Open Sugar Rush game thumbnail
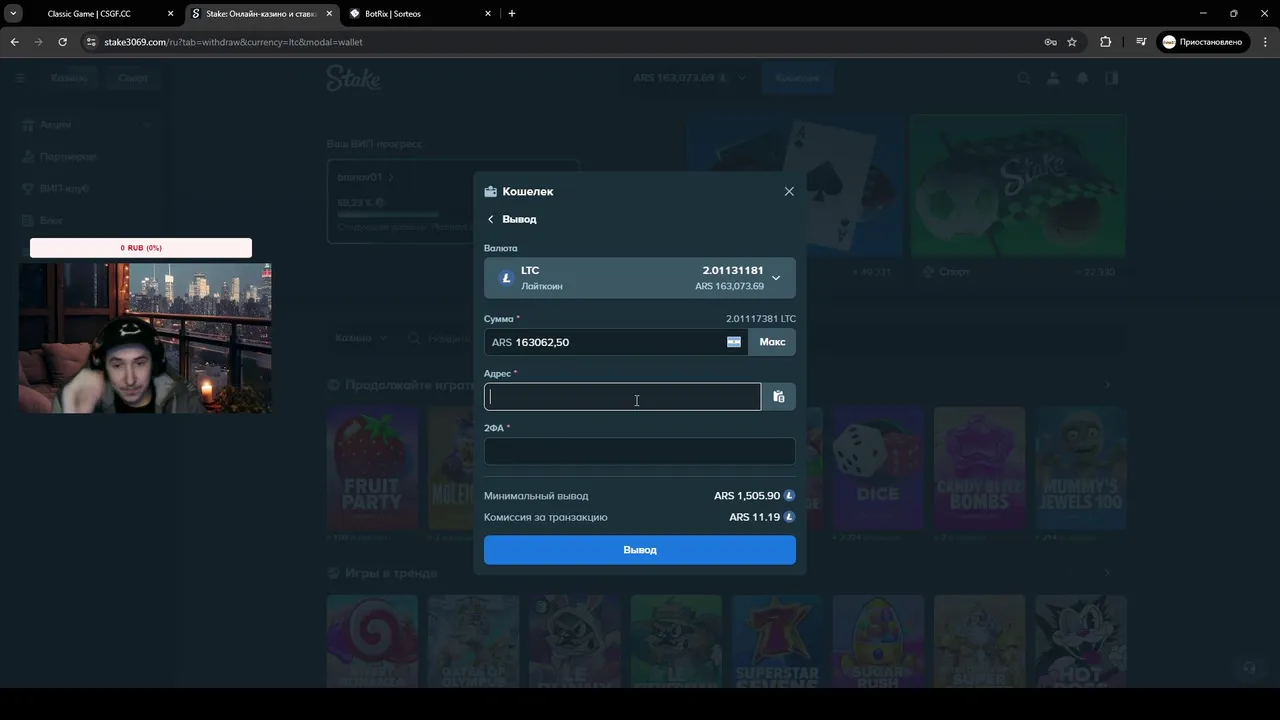Viewport: 1280px width, 720px height. pos(878,640)
